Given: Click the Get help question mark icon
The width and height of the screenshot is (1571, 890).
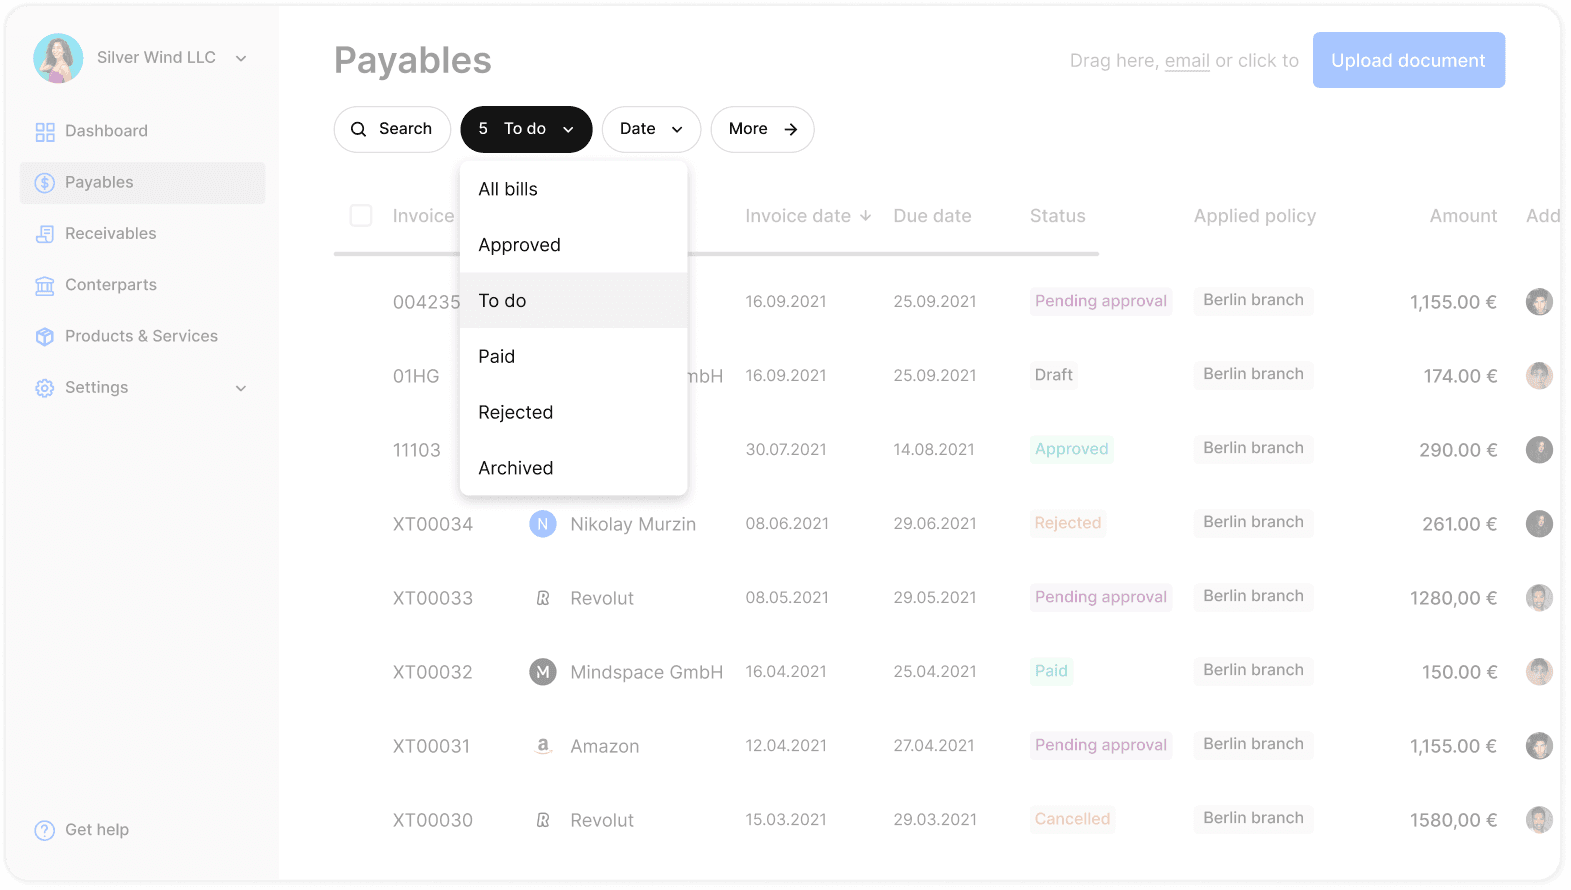Looking at the screenshot, I should pyautogui.click(x=45, y=830).
